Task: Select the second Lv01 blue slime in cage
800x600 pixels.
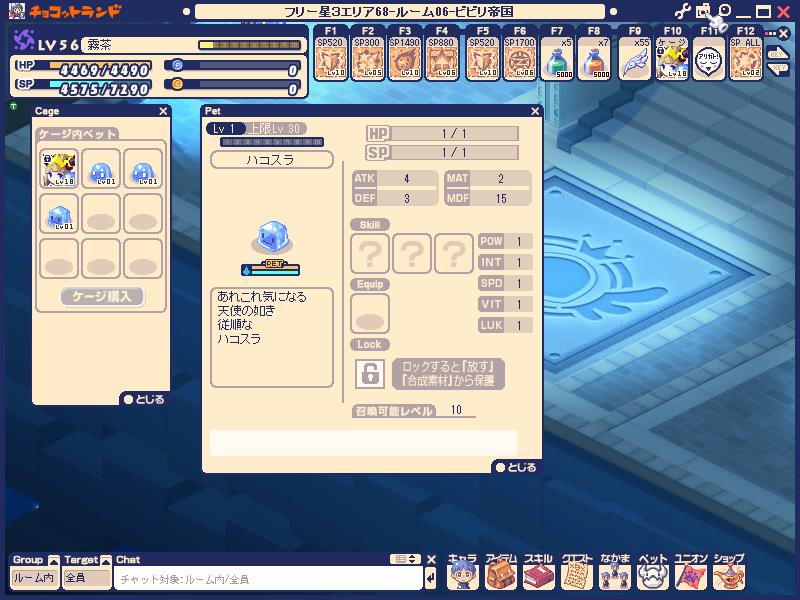Action: click(101, 169)
